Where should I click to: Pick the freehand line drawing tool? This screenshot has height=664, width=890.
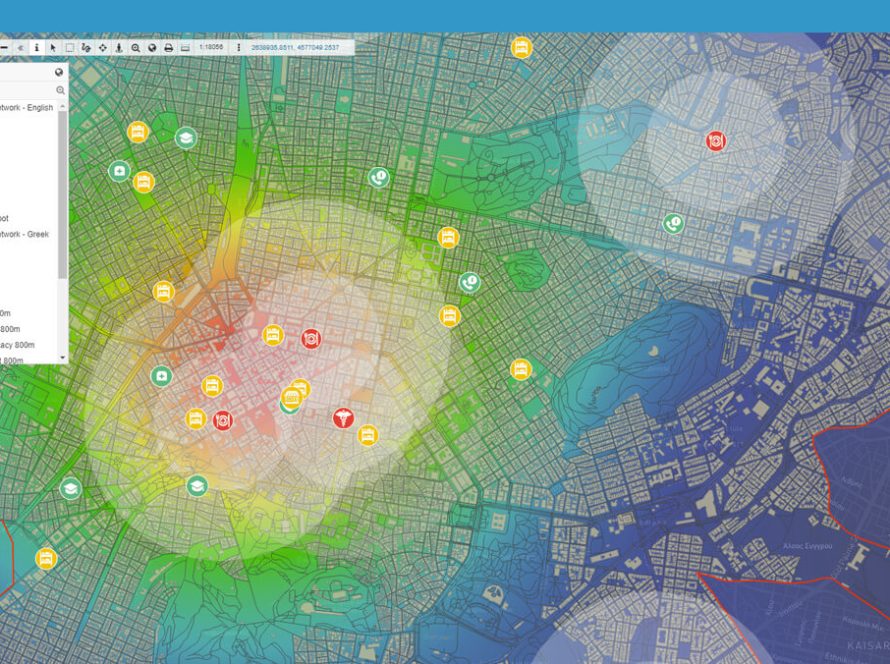86,48
